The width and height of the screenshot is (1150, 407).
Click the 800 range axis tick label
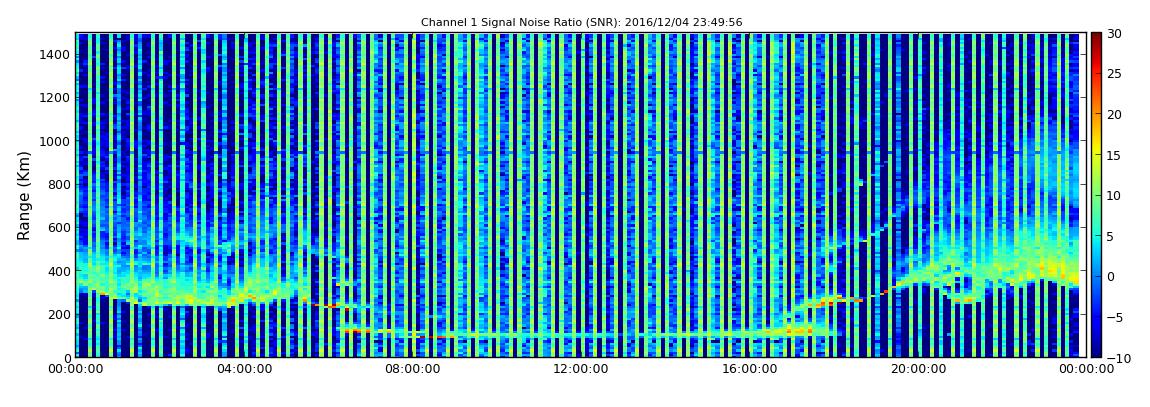point(59,184)
